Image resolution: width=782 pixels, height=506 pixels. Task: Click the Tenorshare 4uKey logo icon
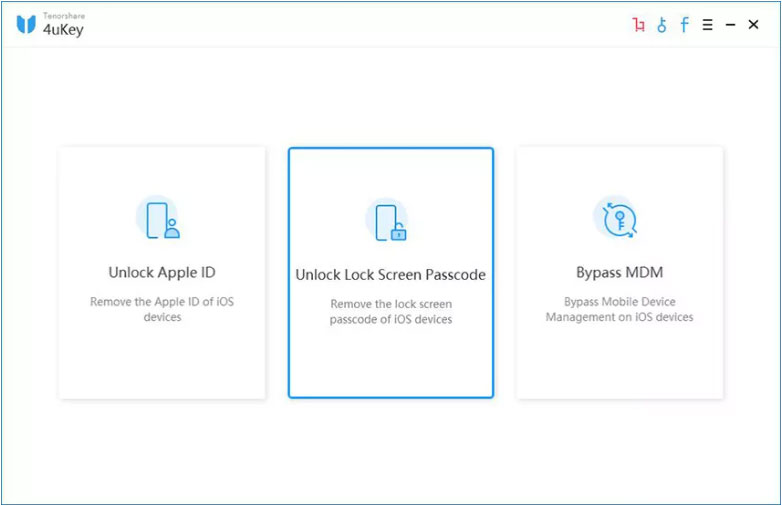pos(26,25)
